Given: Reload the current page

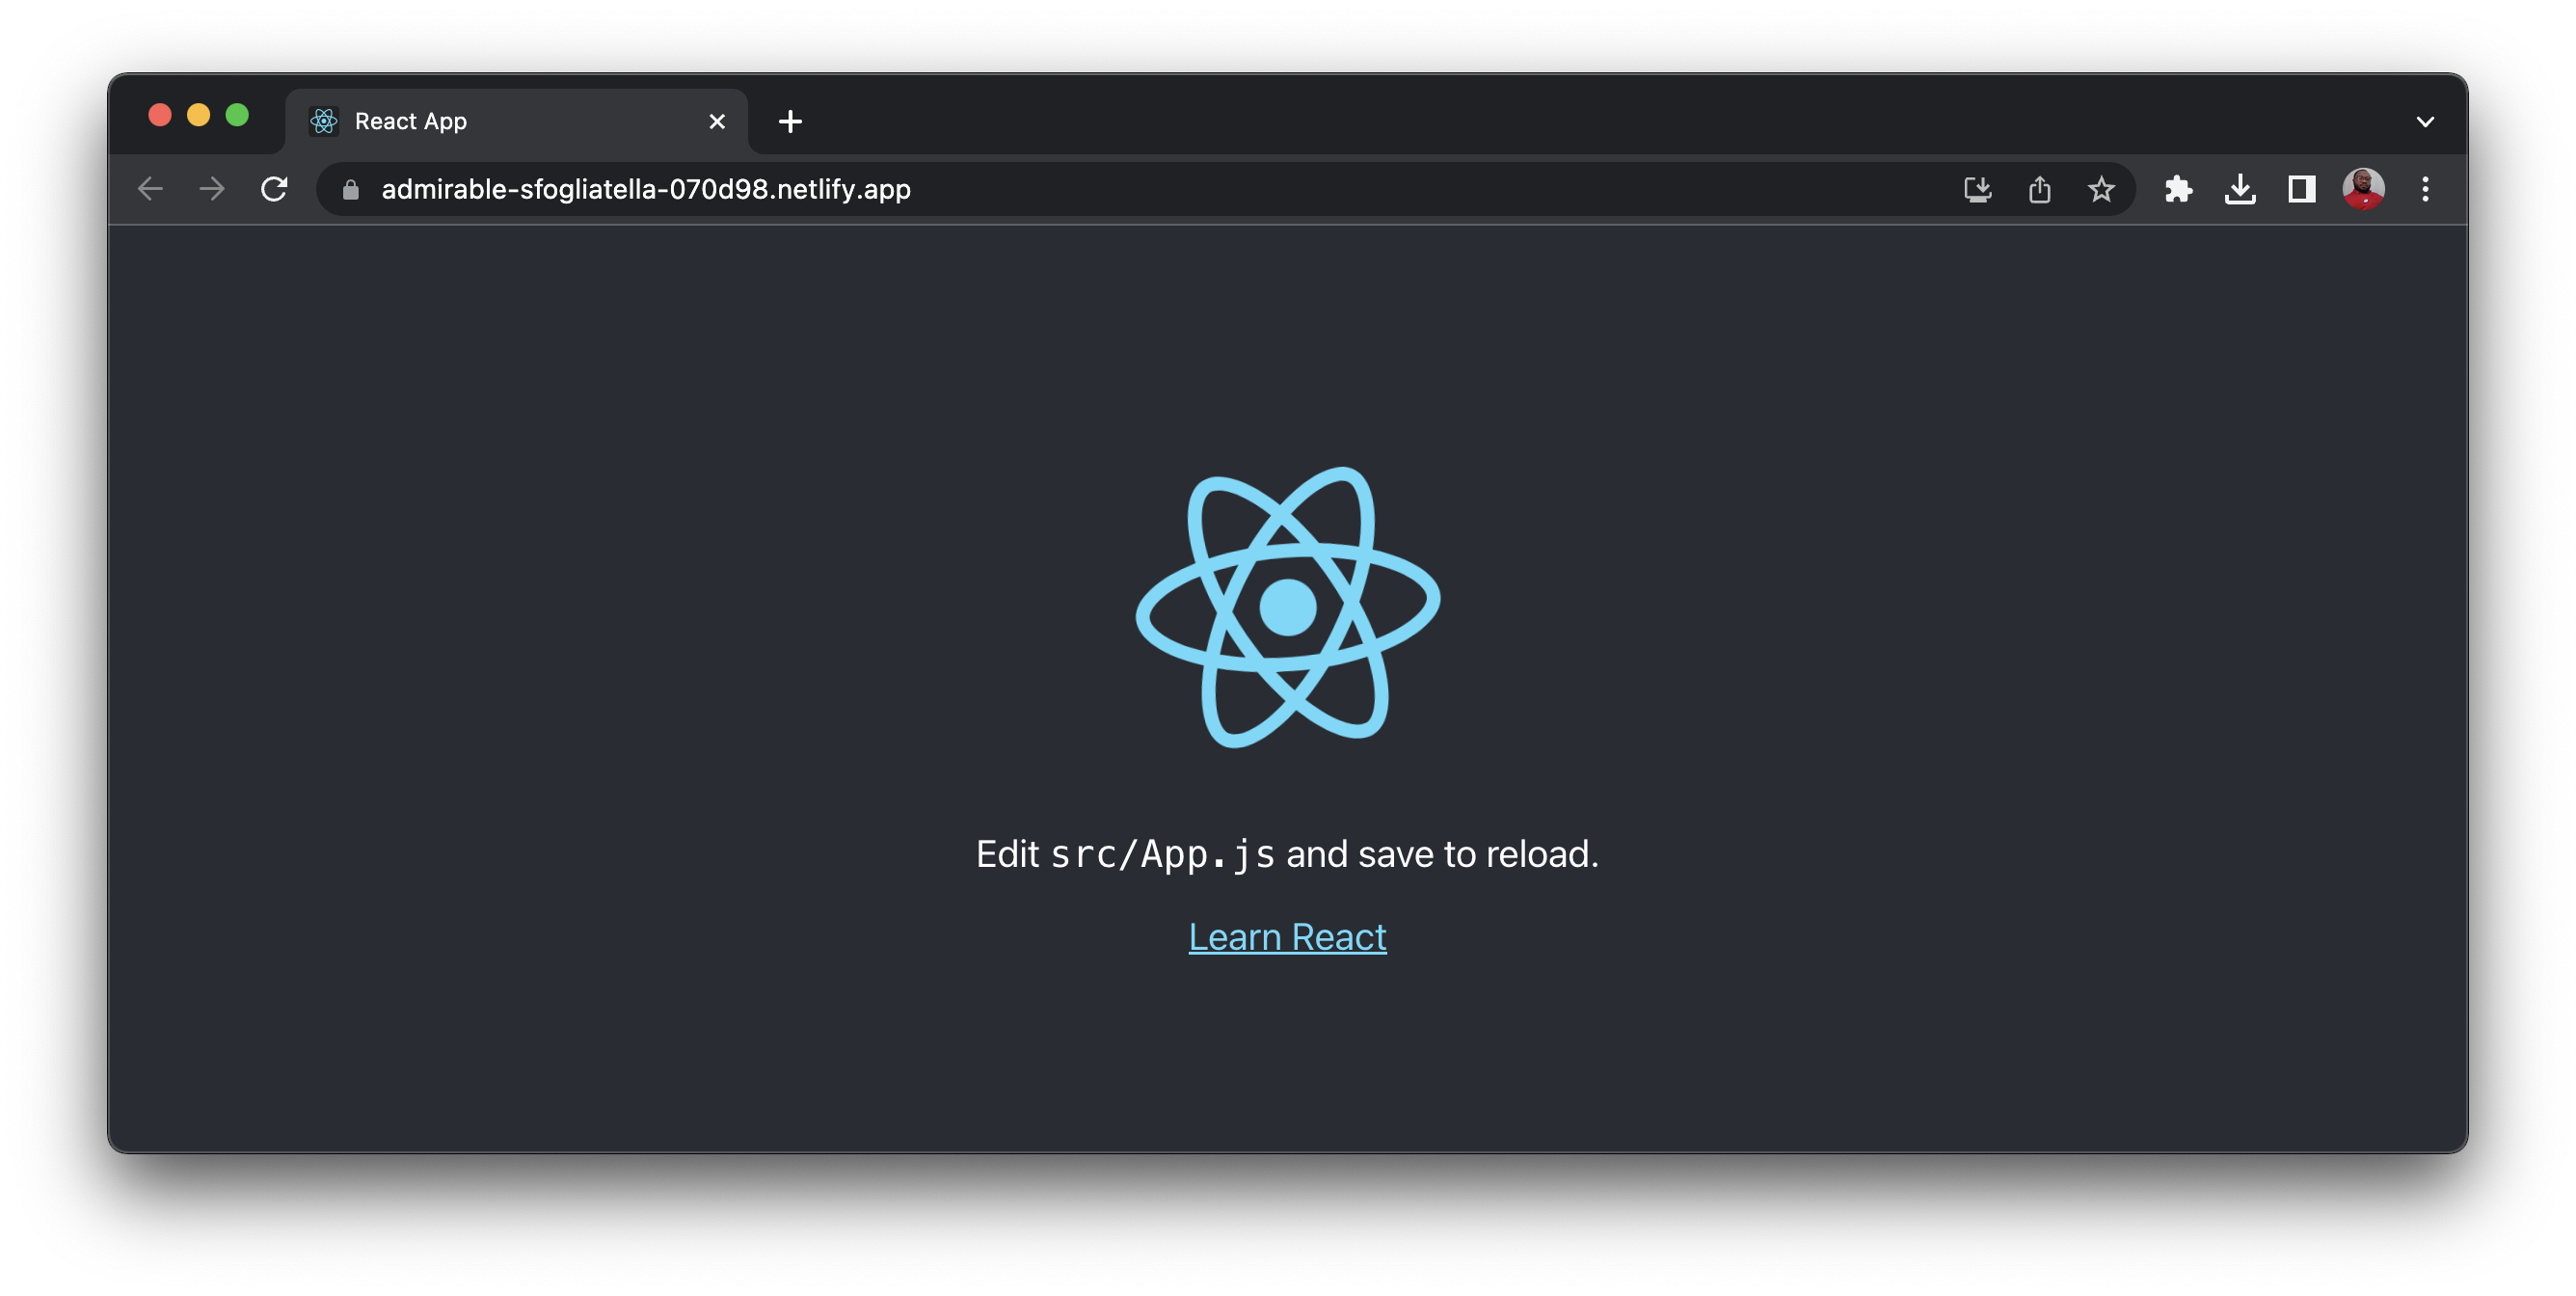Looking at the screenshot, I should point(274,189).
